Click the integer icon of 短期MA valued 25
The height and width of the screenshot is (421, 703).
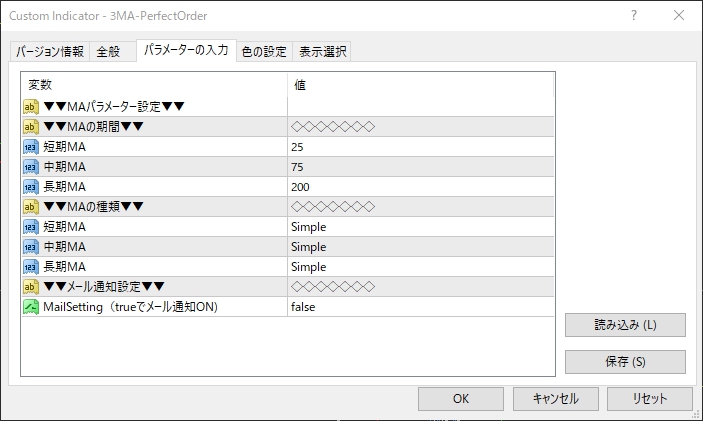31,147
